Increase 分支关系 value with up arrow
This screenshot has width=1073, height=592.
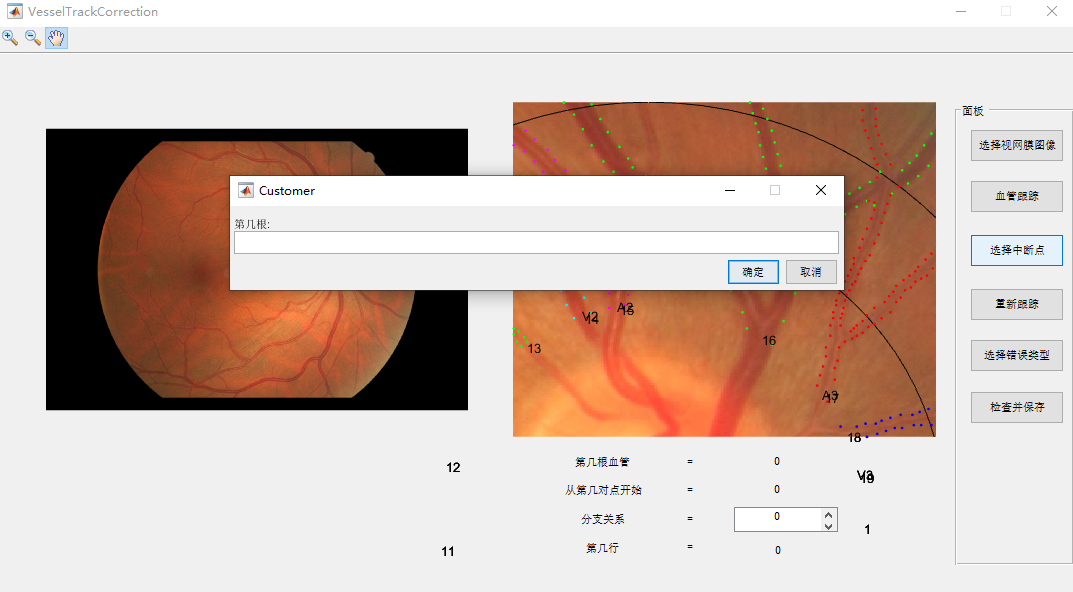click(x=828, y=514)
